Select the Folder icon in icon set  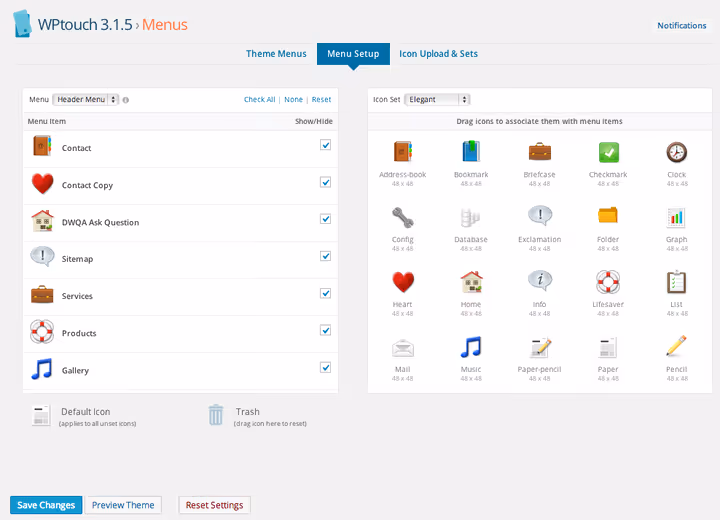pos(608,215)
